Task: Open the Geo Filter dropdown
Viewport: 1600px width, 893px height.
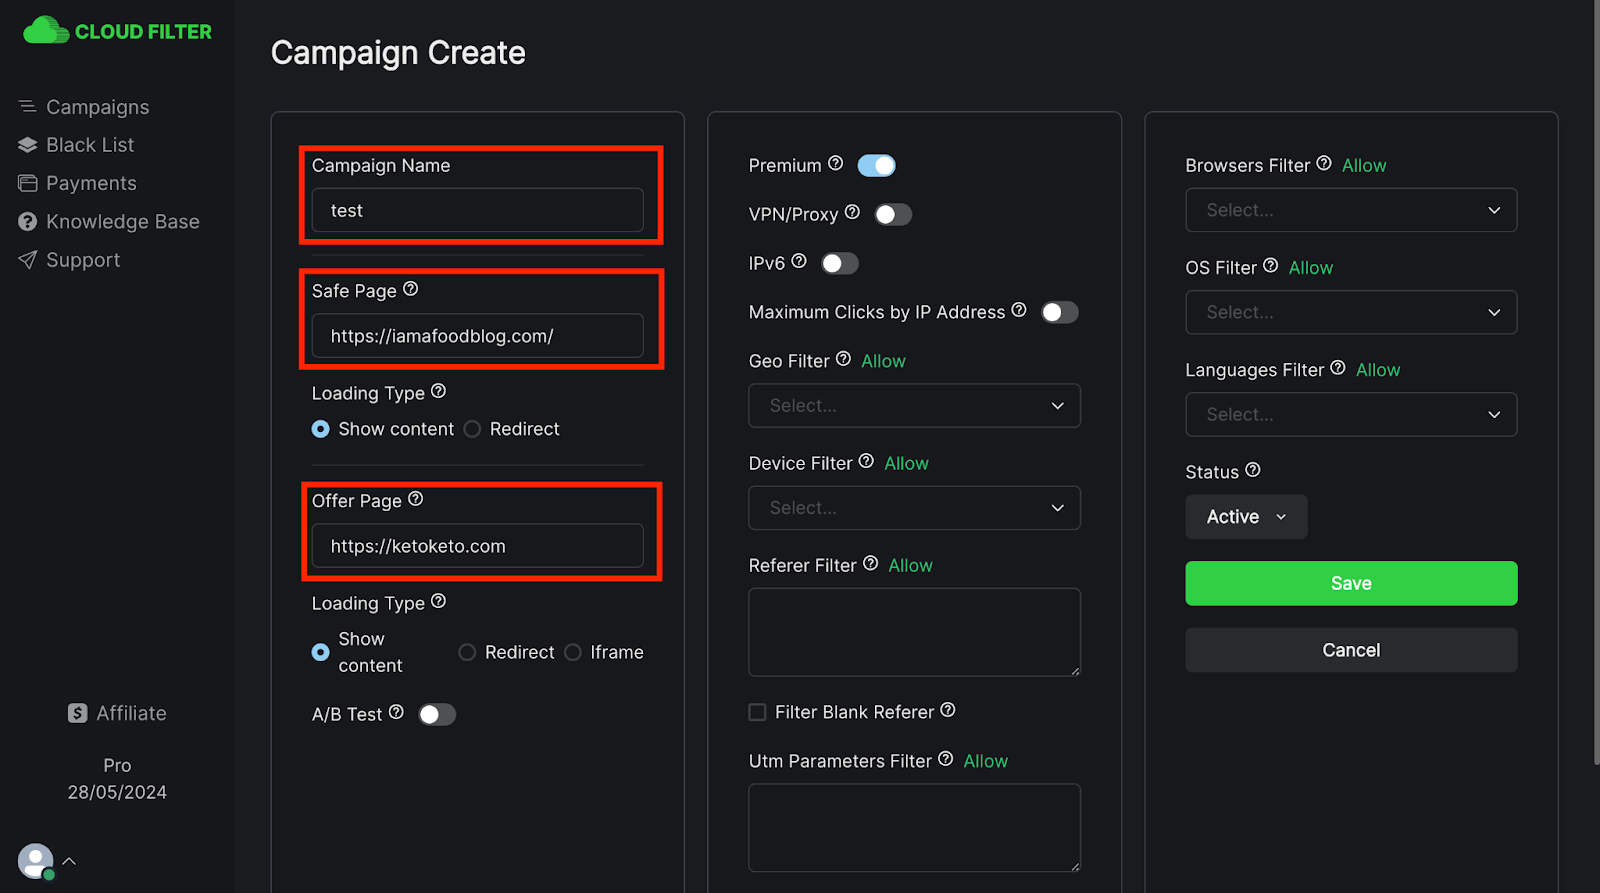Action: point(914,406)
